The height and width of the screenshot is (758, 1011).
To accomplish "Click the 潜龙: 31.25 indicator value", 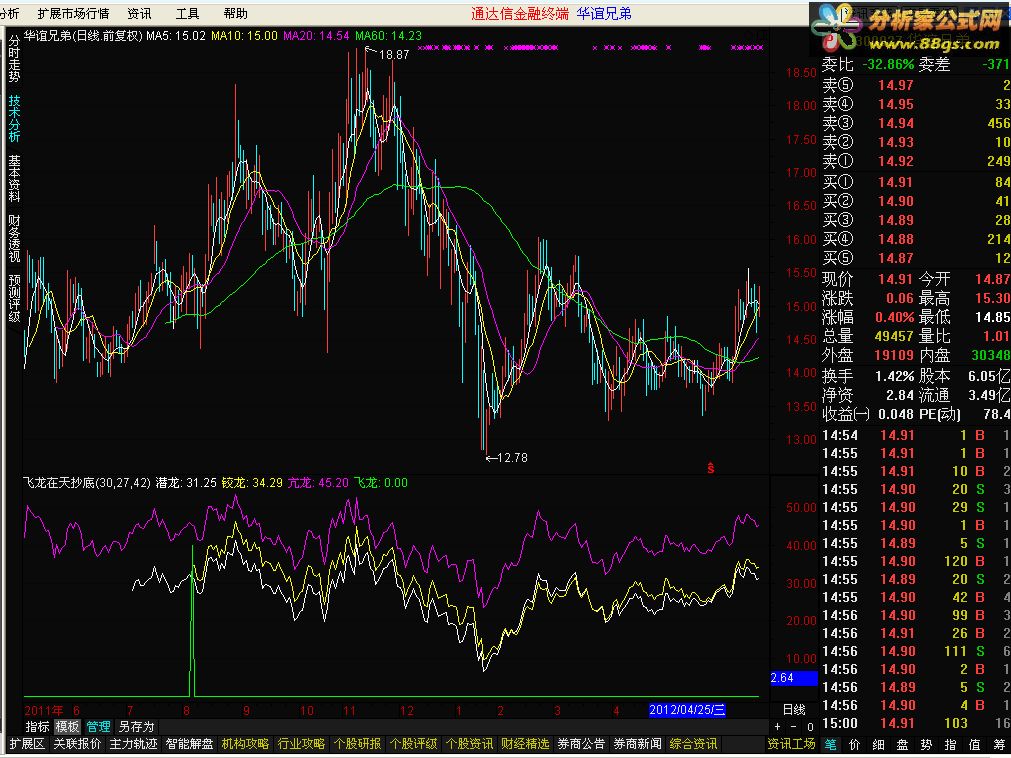I will click(186, 483).
